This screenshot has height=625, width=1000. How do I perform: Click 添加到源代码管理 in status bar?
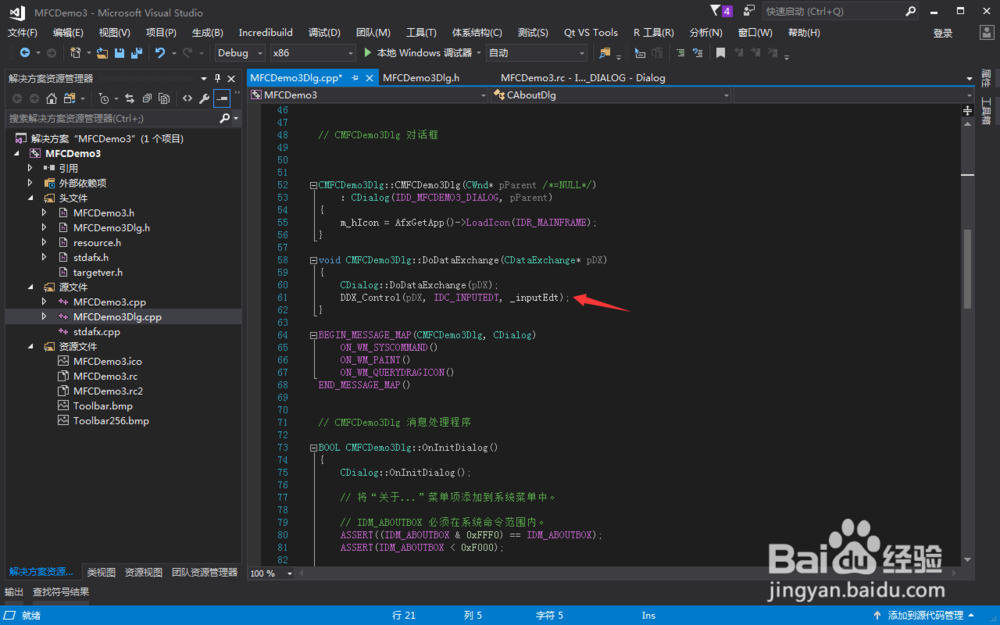(x=925, y=615)
